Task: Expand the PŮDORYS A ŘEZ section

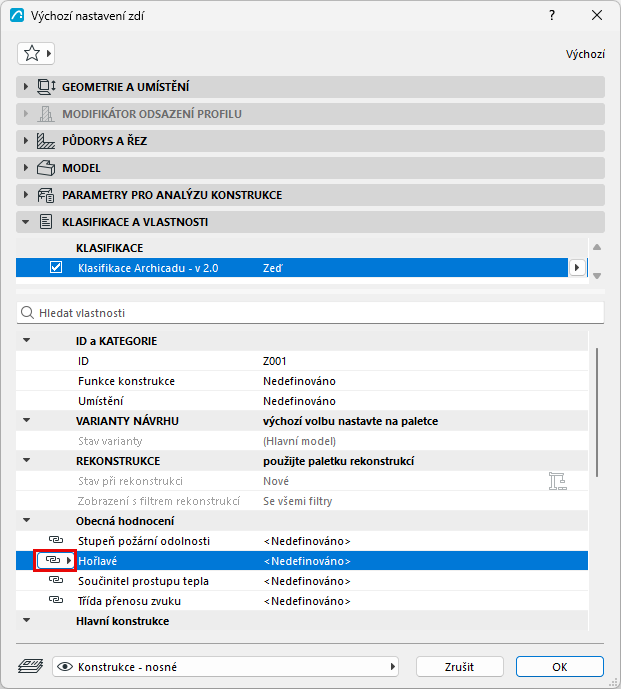Action: click(25, 141)
